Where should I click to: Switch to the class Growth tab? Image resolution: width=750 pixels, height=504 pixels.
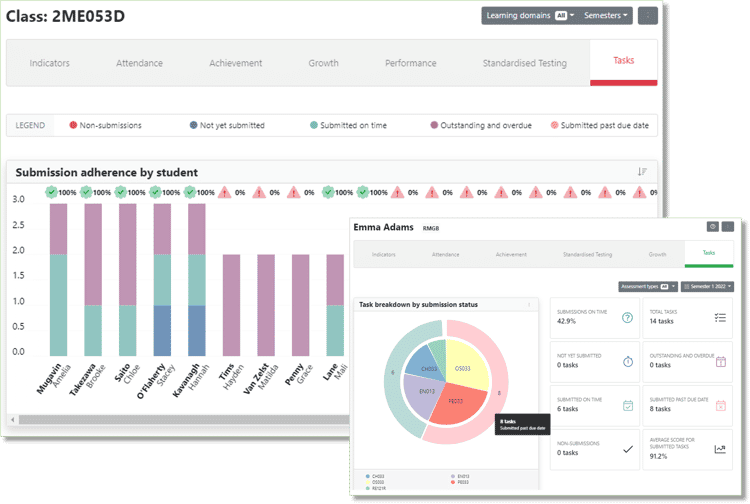(323, 63)
